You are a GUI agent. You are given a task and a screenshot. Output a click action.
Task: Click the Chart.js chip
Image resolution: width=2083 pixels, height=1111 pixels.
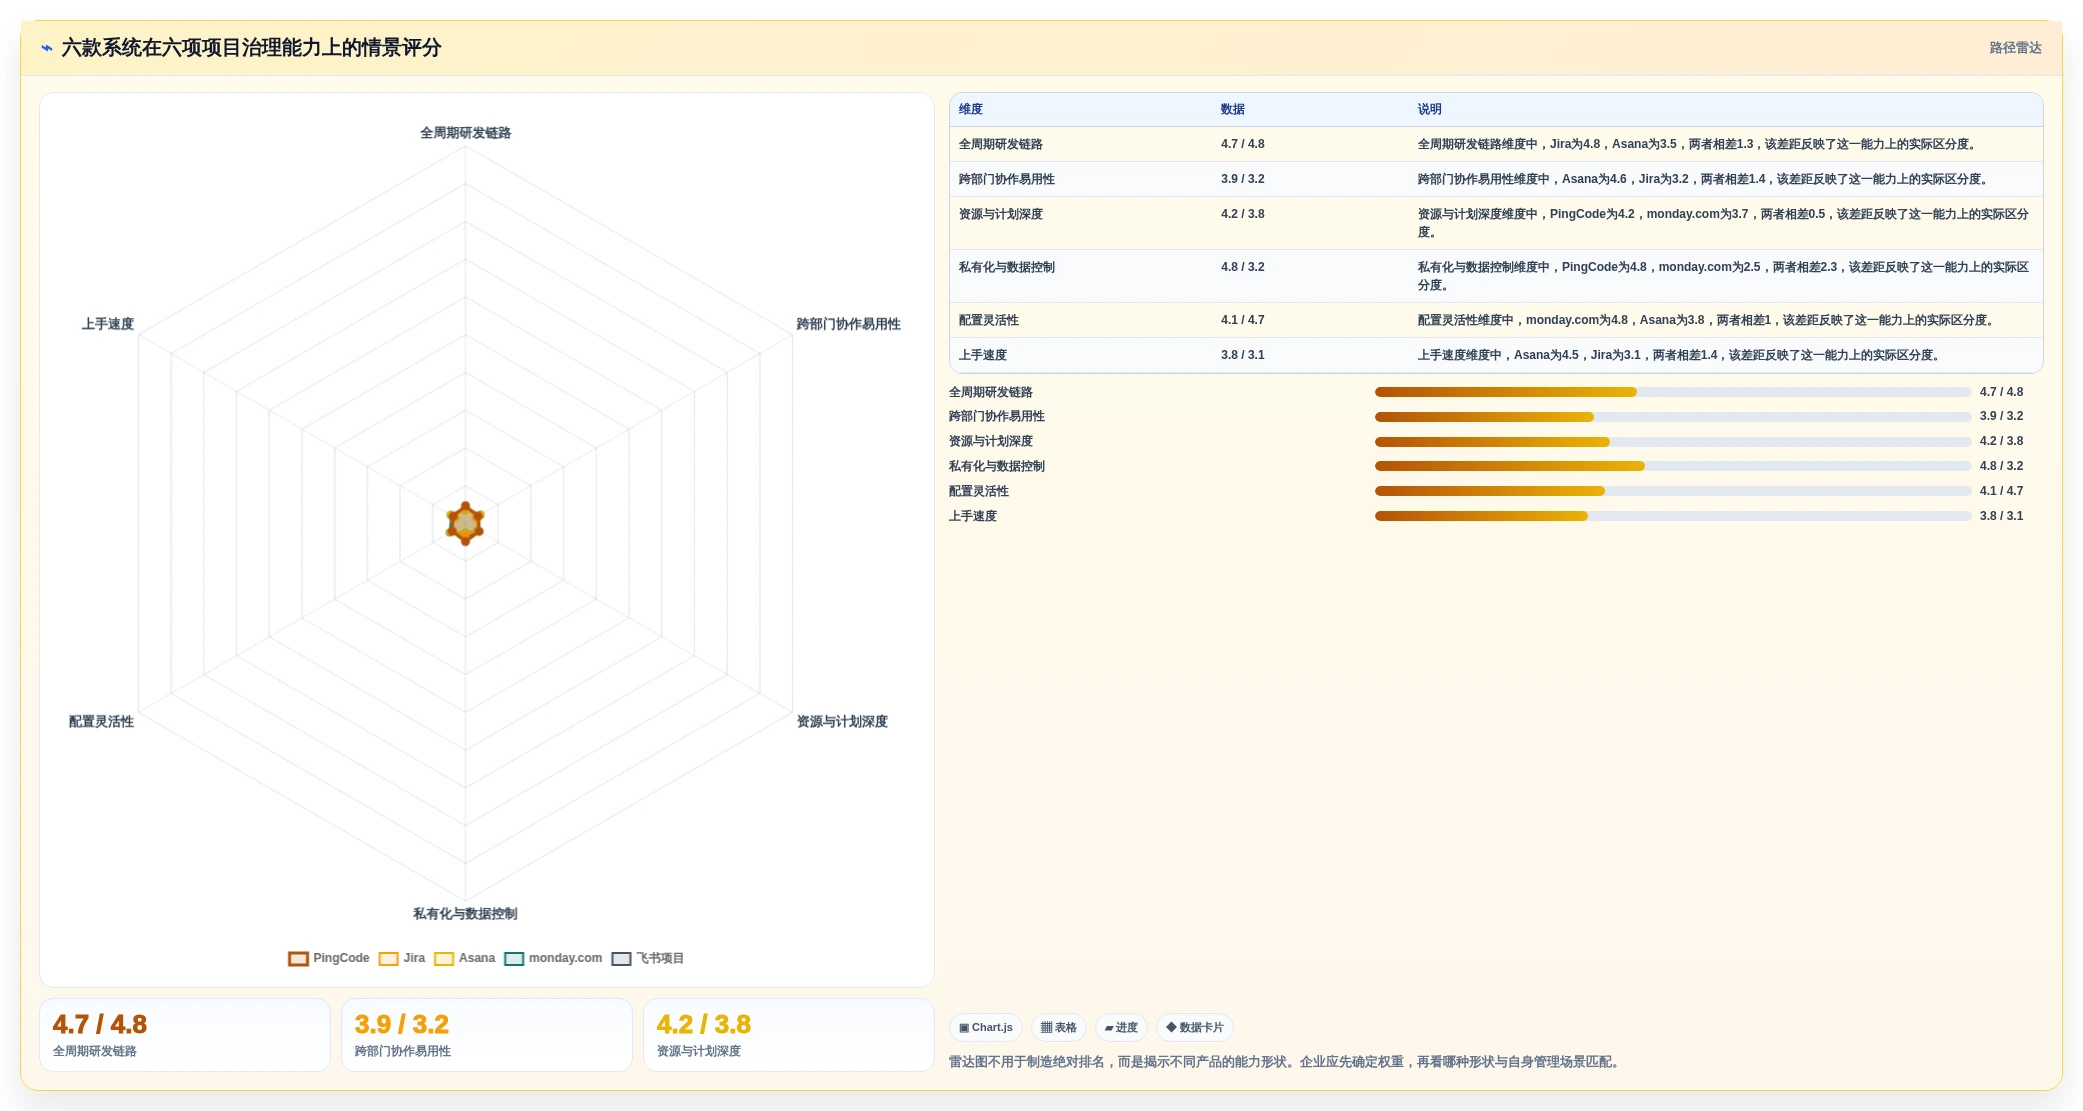point(985,1027)
